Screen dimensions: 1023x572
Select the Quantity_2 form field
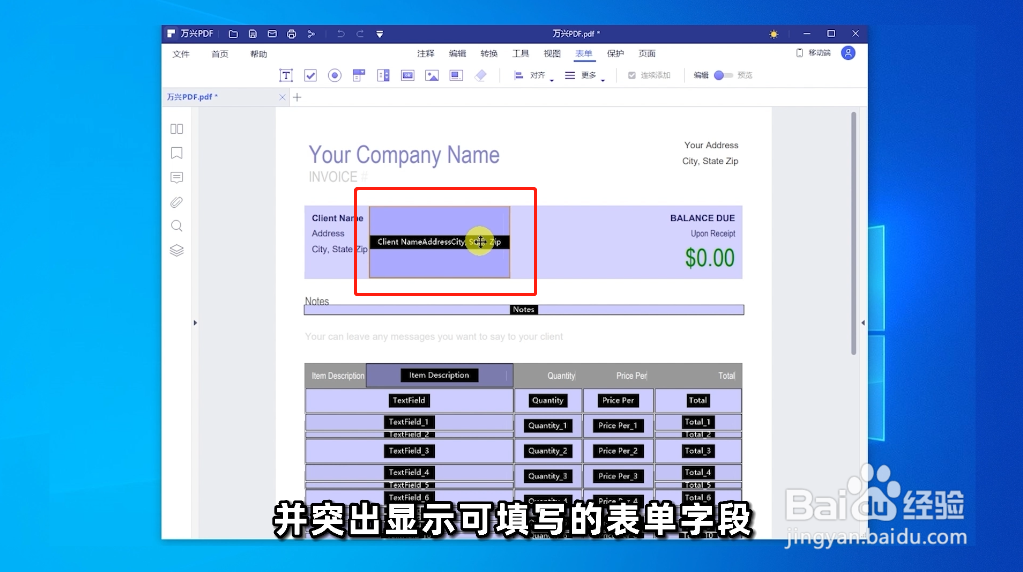[547, 451]
